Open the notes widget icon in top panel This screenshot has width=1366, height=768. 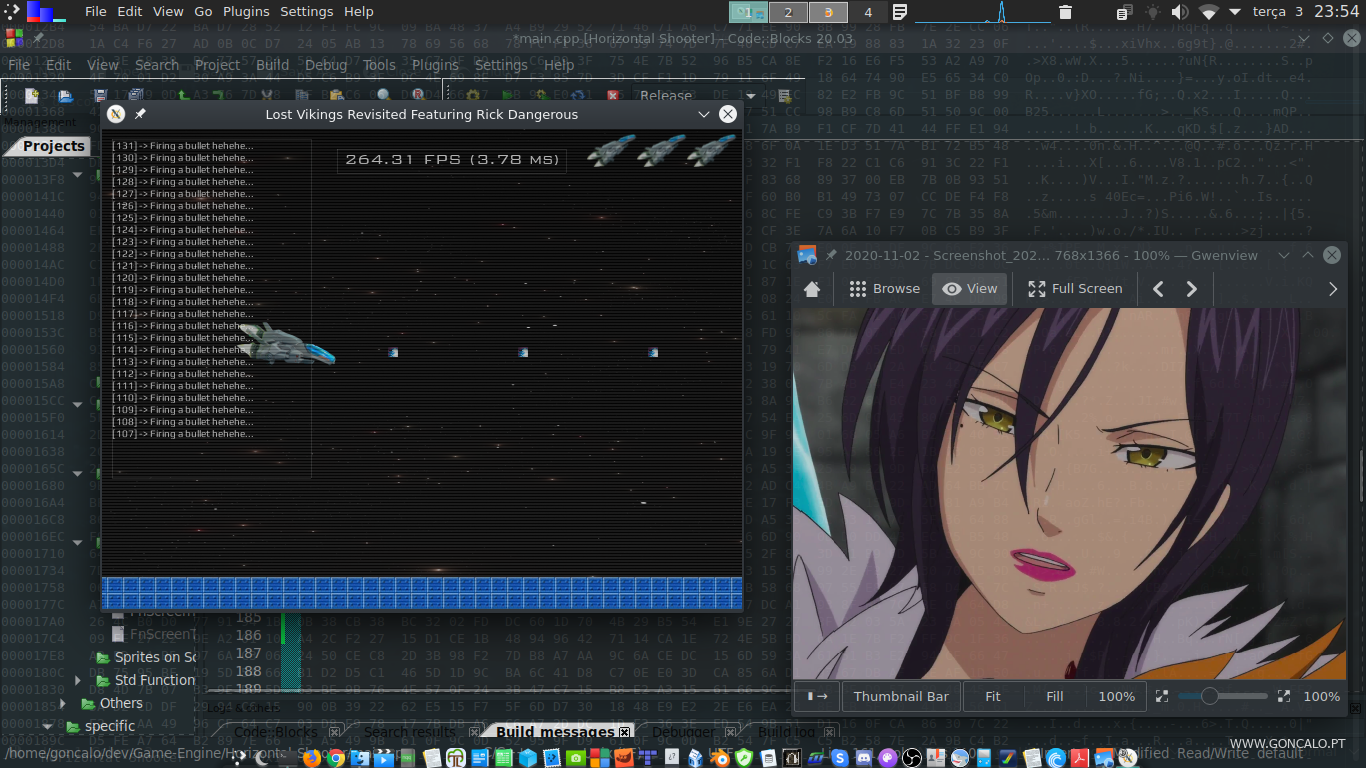(x=900, y=12)
